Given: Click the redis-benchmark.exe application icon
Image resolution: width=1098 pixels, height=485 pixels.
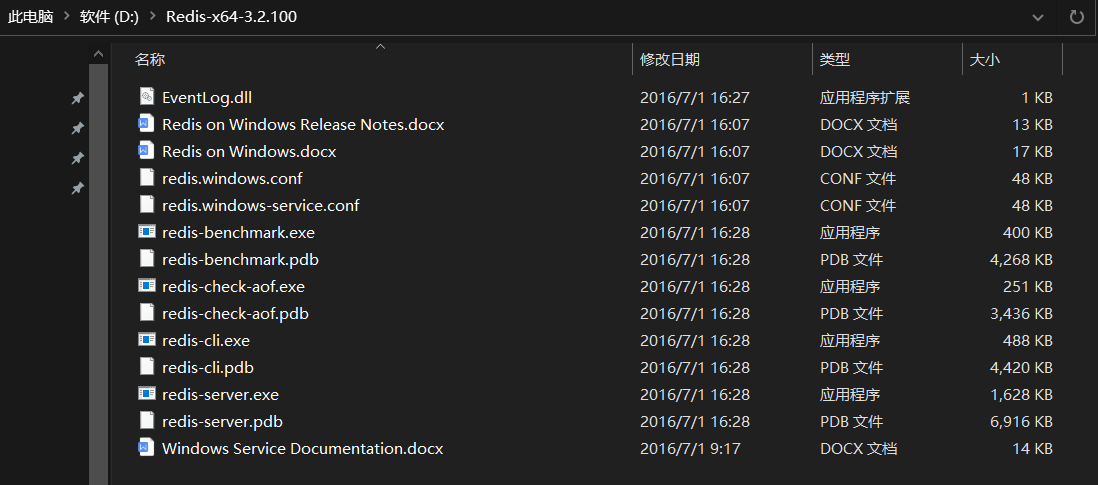Looking at the screenshot, I should pyautogui.click(x=147, y=232).
